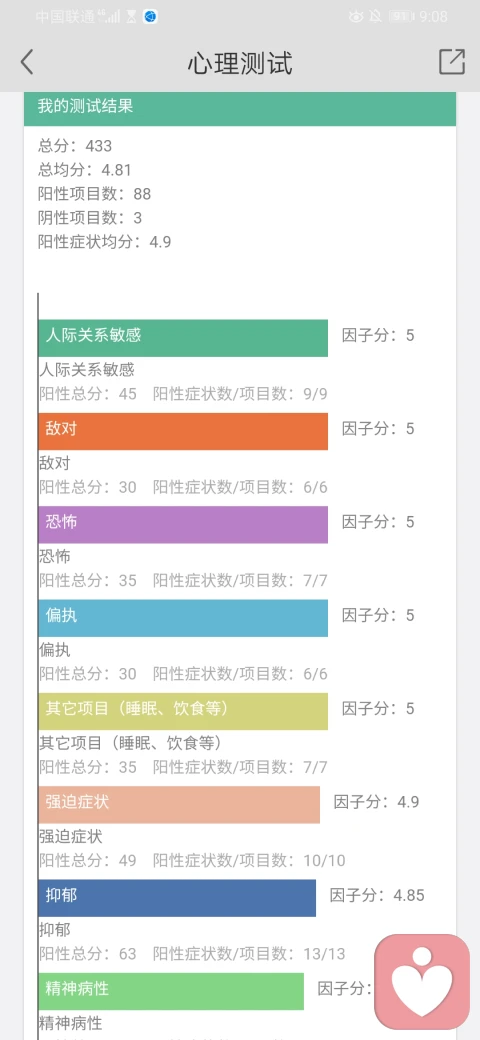Screen dimensions: 480x1040
Task: Tap the 心理测试 page title
Action: pyautogui.click(x=240, y=63)
